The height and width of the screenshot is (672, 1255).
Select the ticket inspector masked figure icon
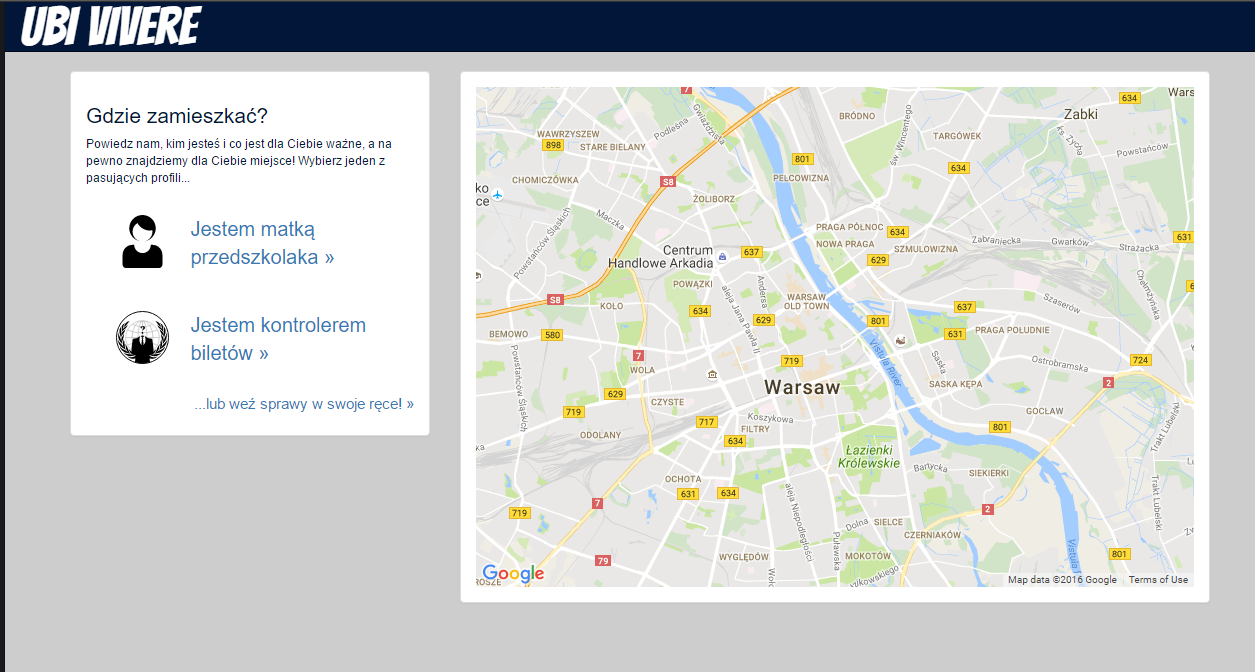click(142, 338)
